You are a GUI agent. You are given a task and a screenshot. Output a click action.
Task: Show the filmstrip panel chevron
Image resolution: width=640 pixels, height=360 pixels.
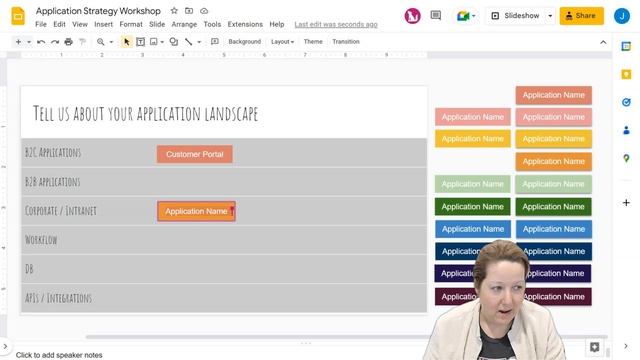5,347
